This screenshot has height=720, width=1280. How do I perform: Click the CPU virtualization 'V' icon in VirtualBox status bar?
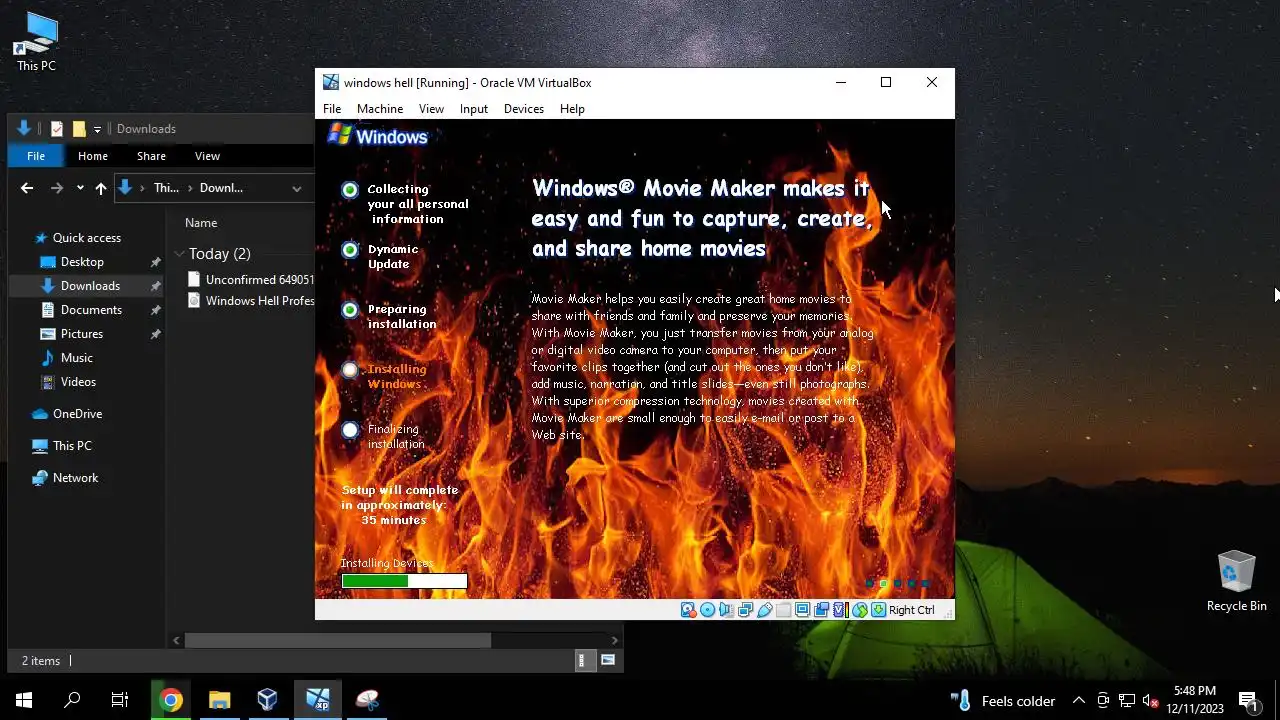pyautogui.click(x=840, y=610)
